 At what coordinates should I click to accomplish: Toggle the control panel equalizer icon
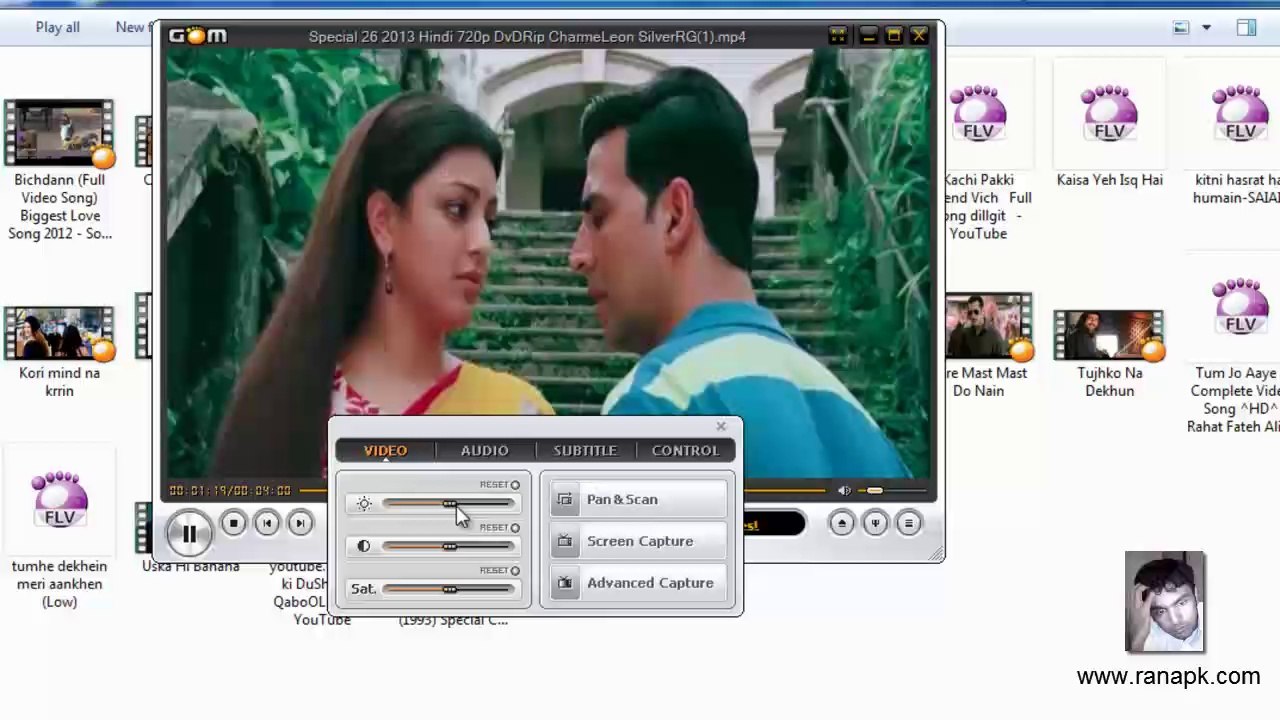click(x=875, y=523)
